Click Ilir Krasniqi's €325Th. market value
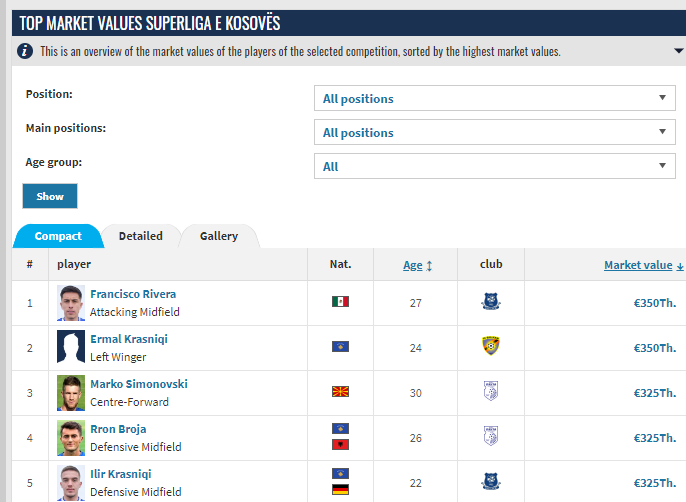Viewport: 686px width, 502px height. pos(654,483)
